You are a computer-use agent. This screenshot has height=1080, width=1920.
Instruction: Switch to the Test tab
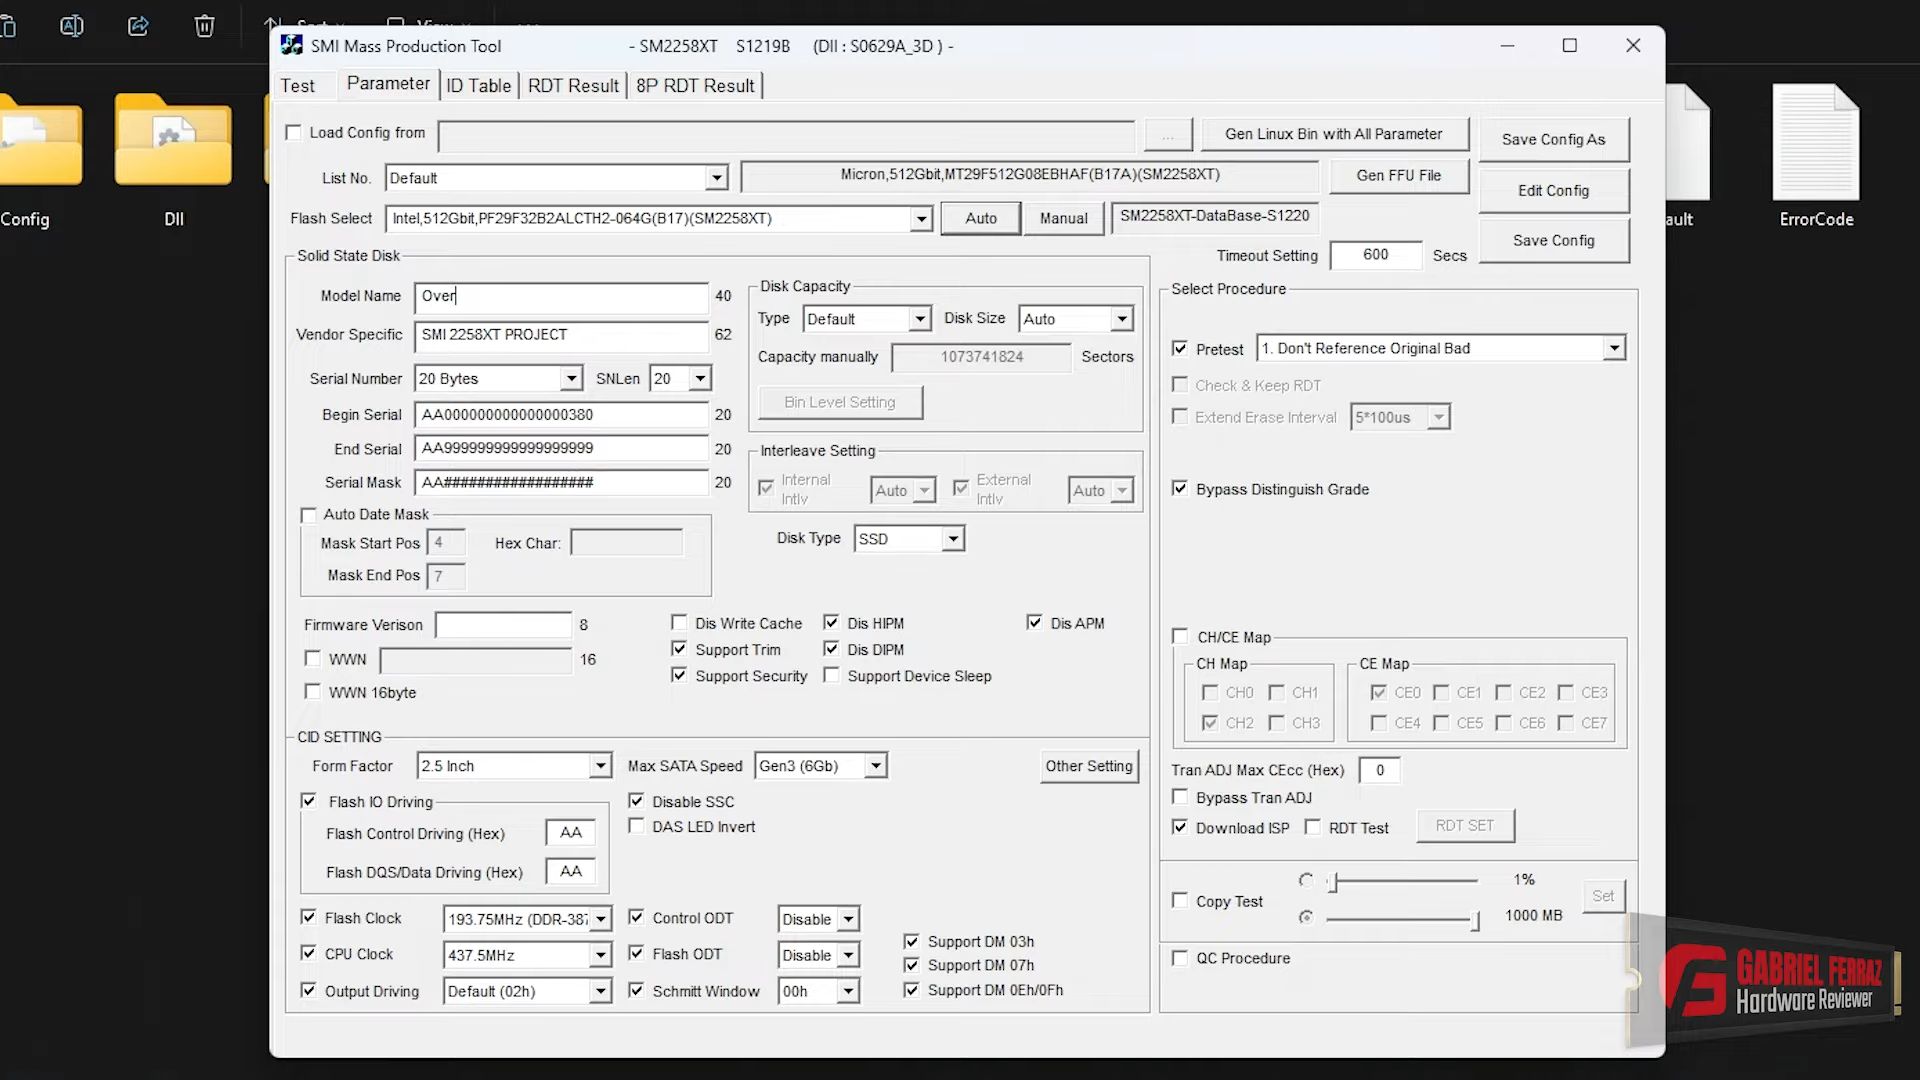297,86
